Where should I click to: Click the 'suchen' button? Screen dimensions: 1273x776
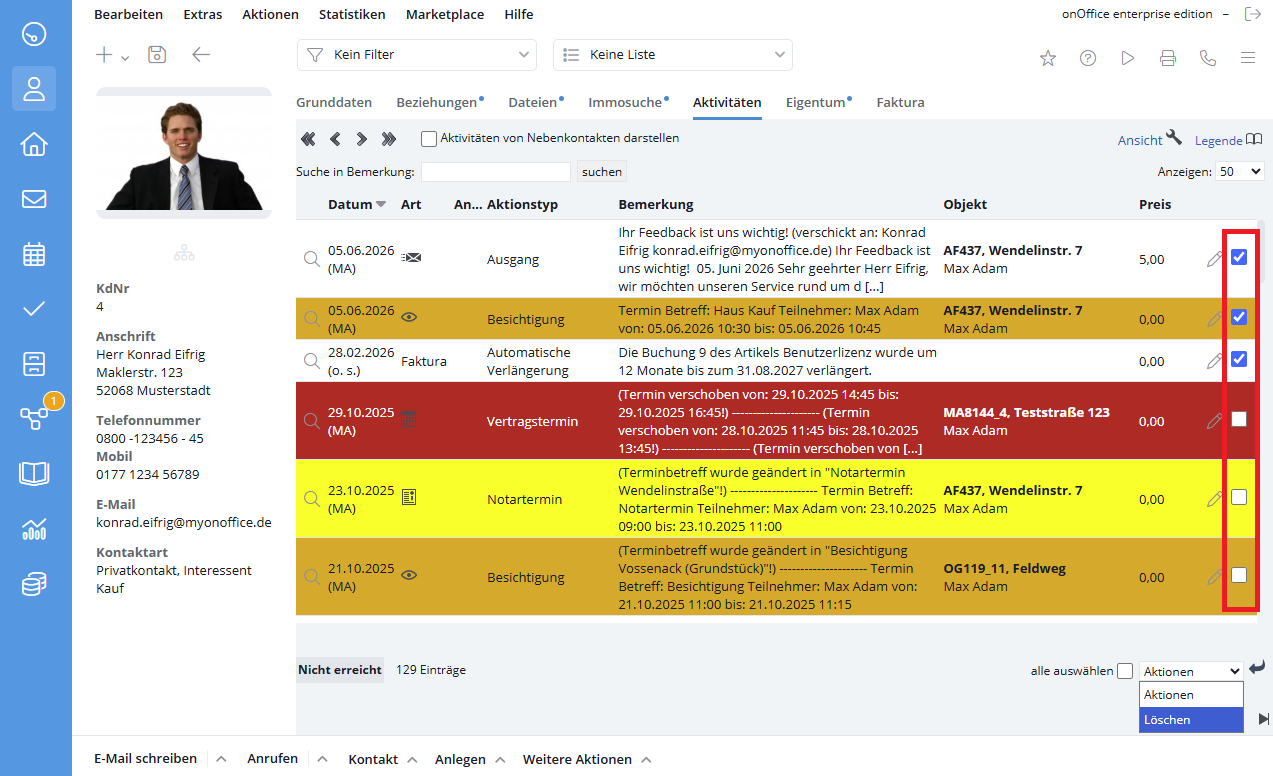click(602, 172)
